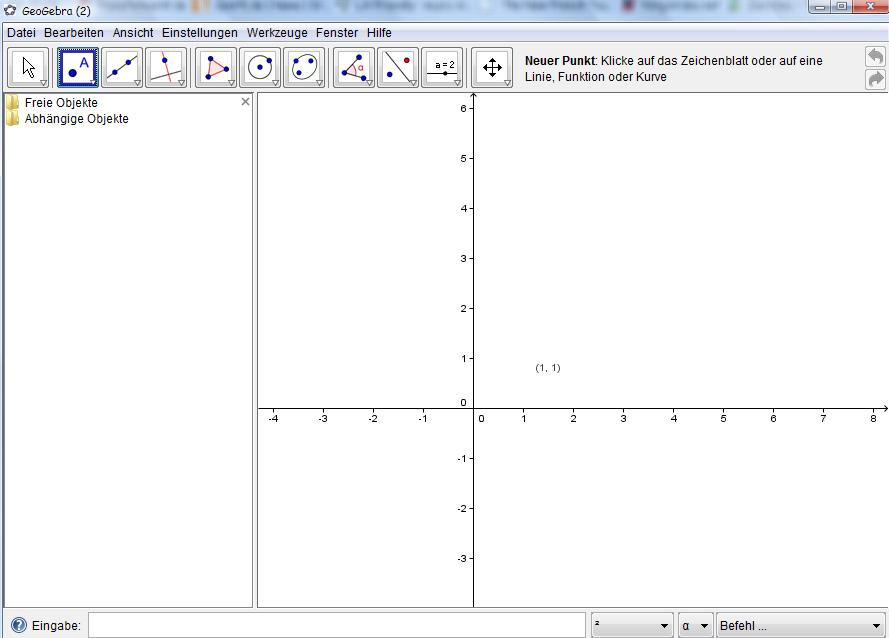Viewport: 889px width, 638px height.
Task: Select the Line through two points tool
Action: (121, 68)
